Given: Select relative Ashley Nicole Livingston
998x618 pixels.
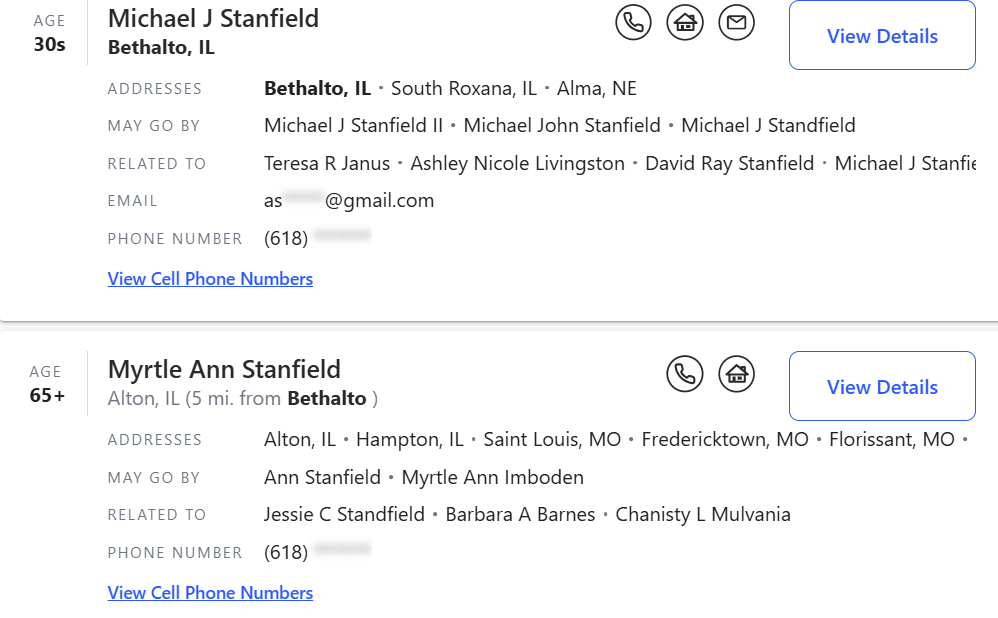Looking at the screenshot, I should pyautogui.click(x=517, y=163).
